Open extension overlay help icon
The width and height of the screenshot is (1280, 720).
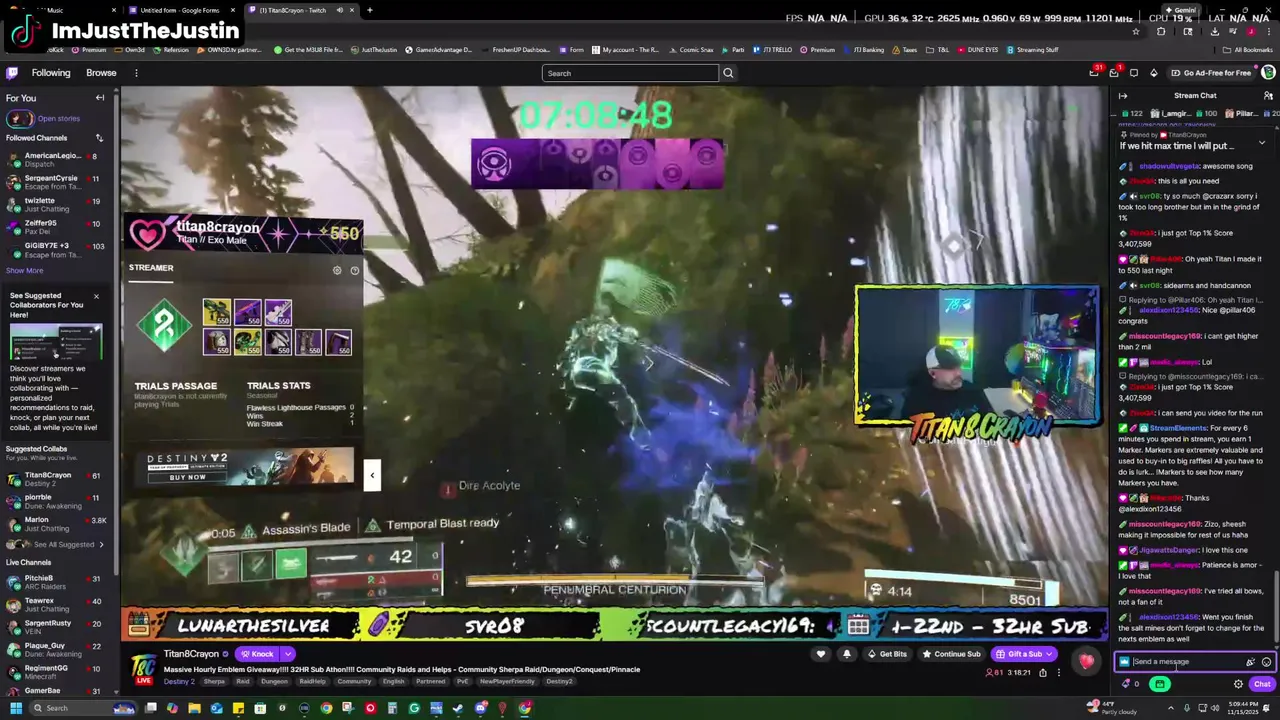354,270
